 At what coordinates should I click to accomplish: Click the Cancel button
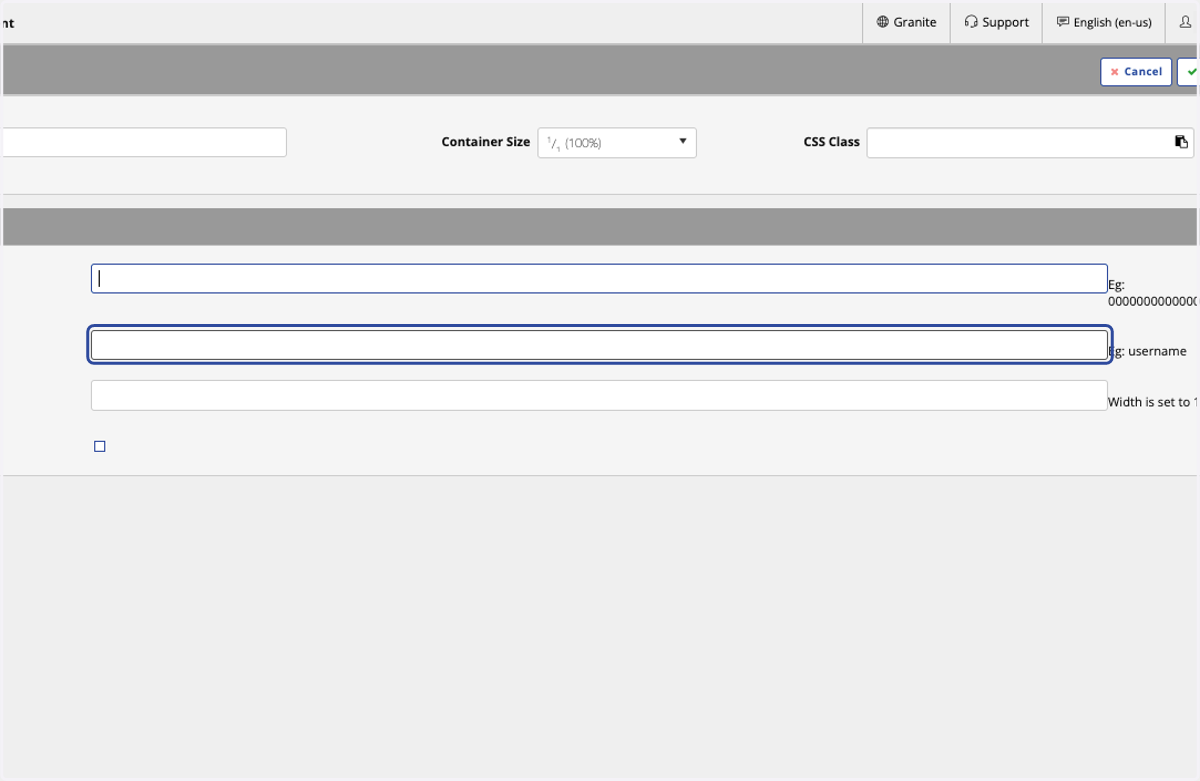pos(1136,72)
